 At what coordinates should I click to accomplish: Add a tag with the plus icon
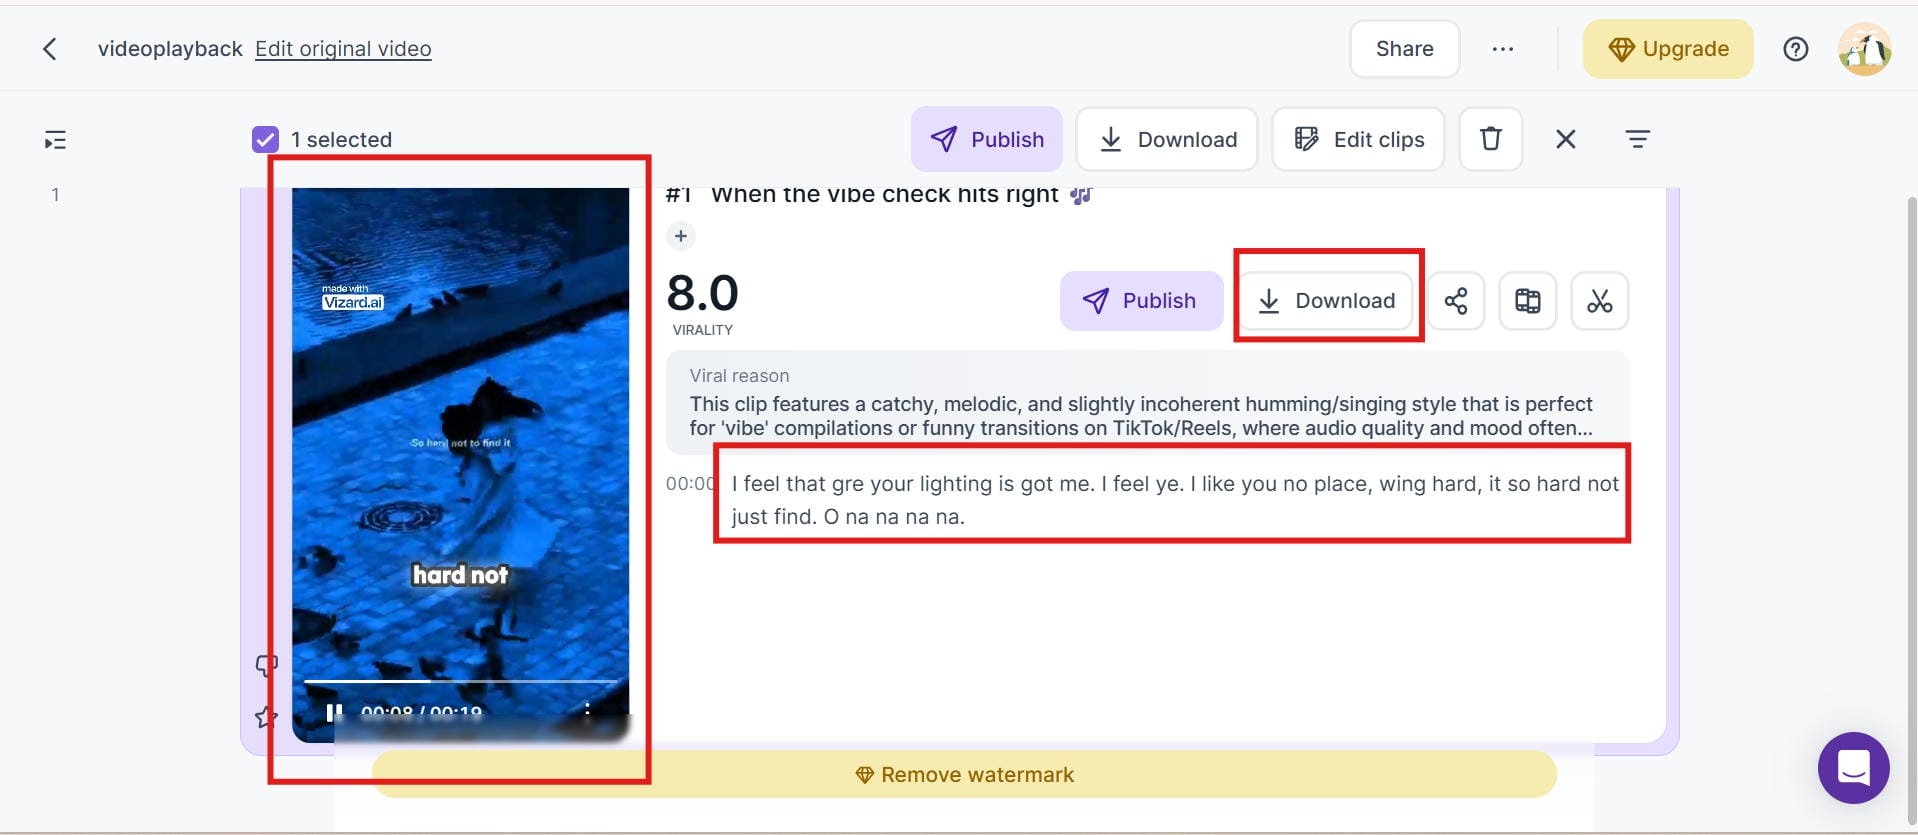click(x=680, y=236)
